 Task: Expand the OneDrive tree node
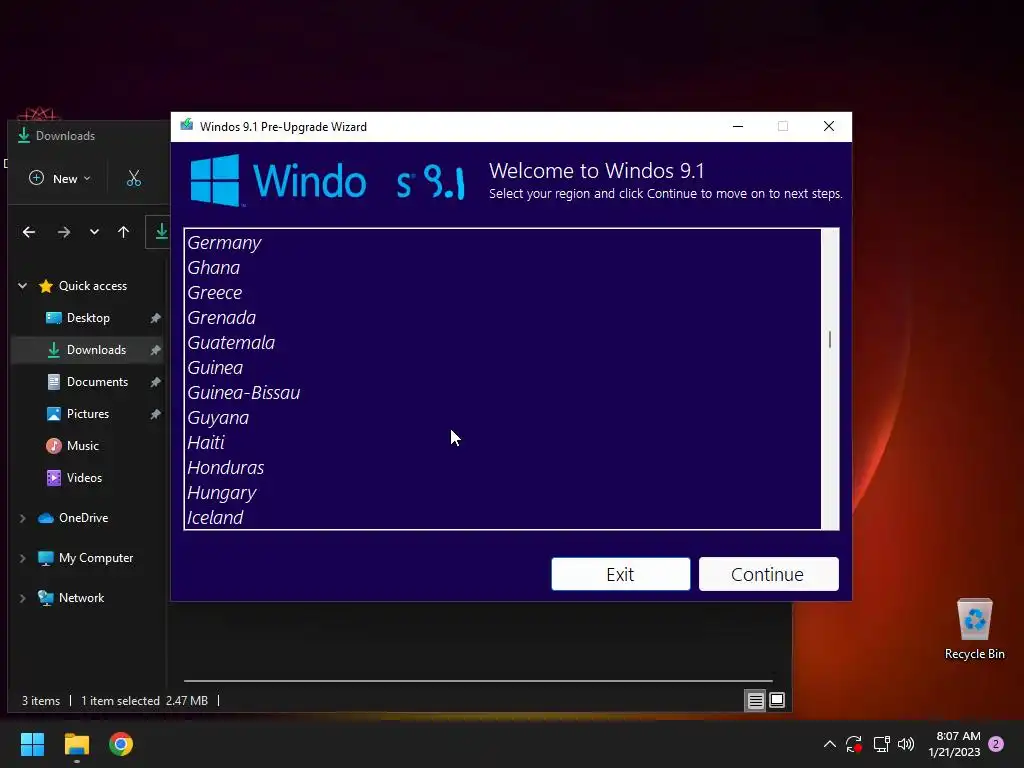23,518
